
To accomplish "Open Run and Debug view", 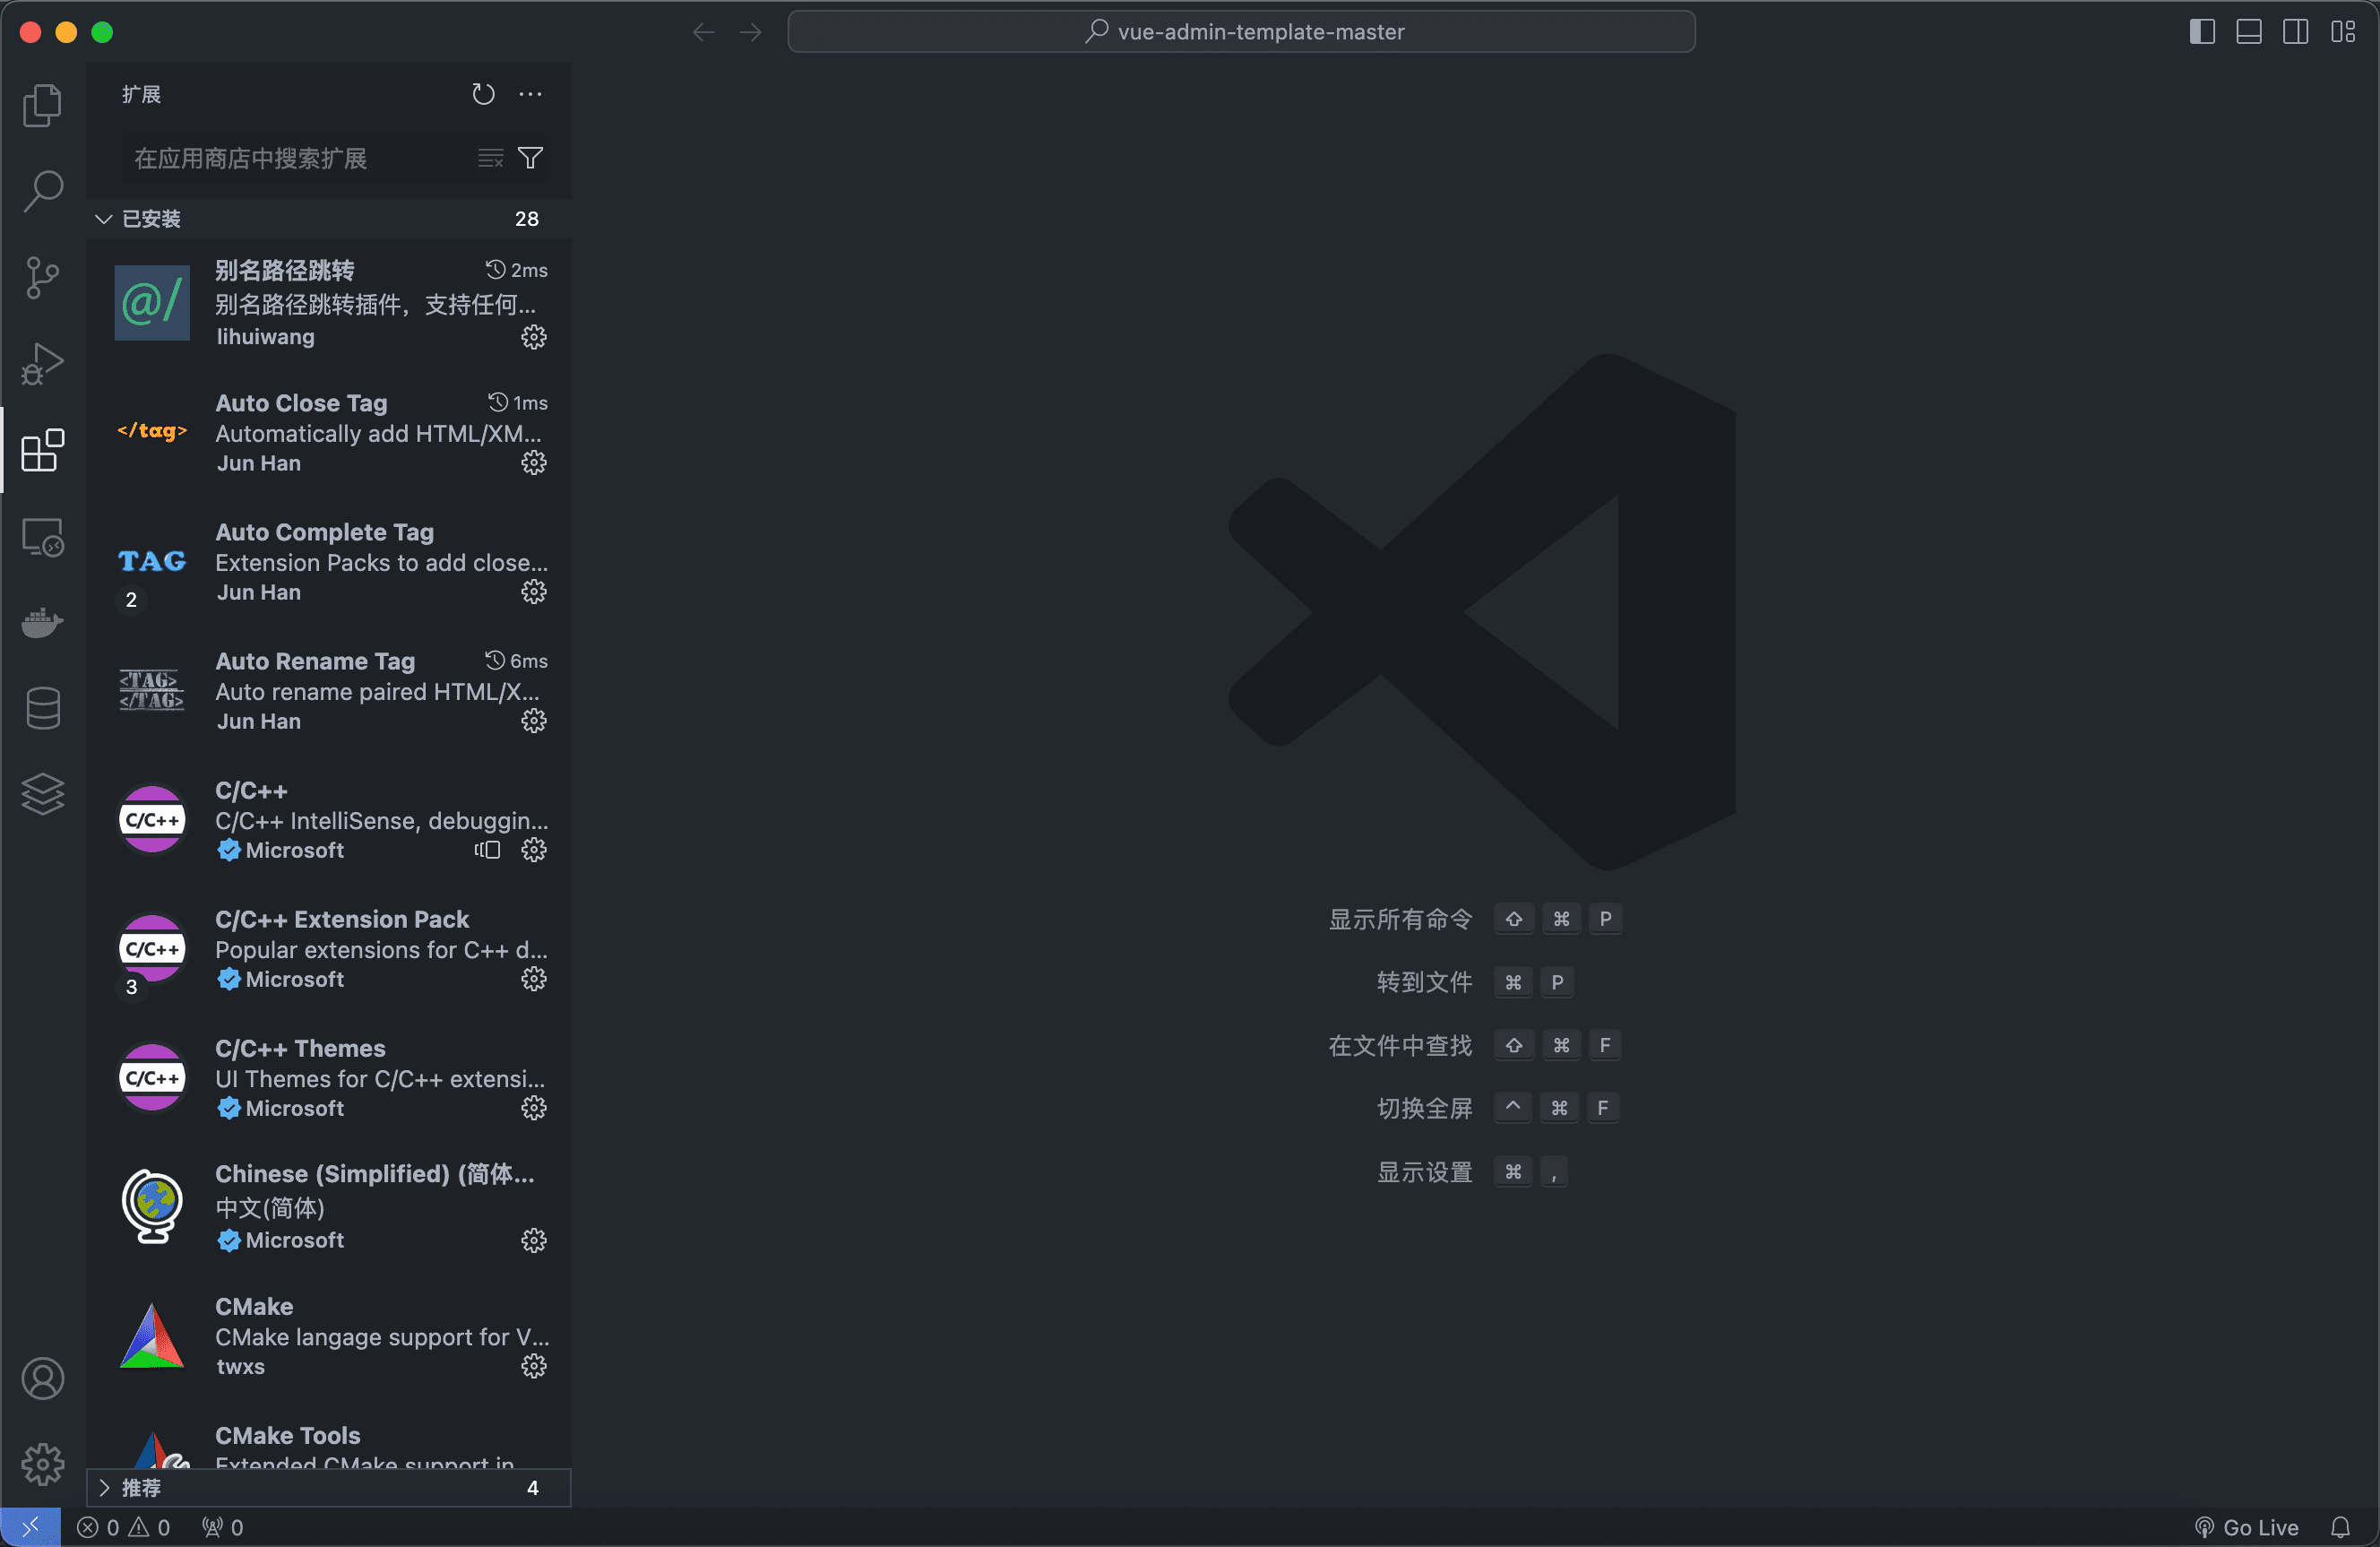I will tap(42, 363).
